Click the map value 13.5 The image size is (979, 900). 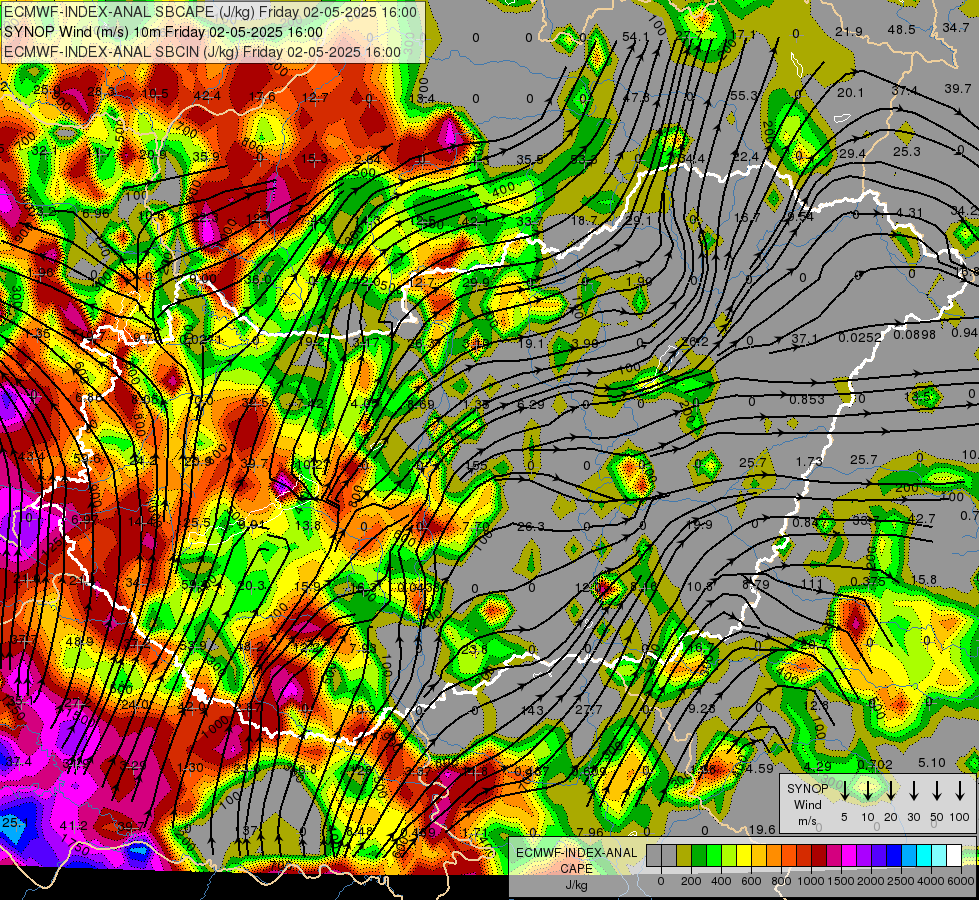point(918,397)
